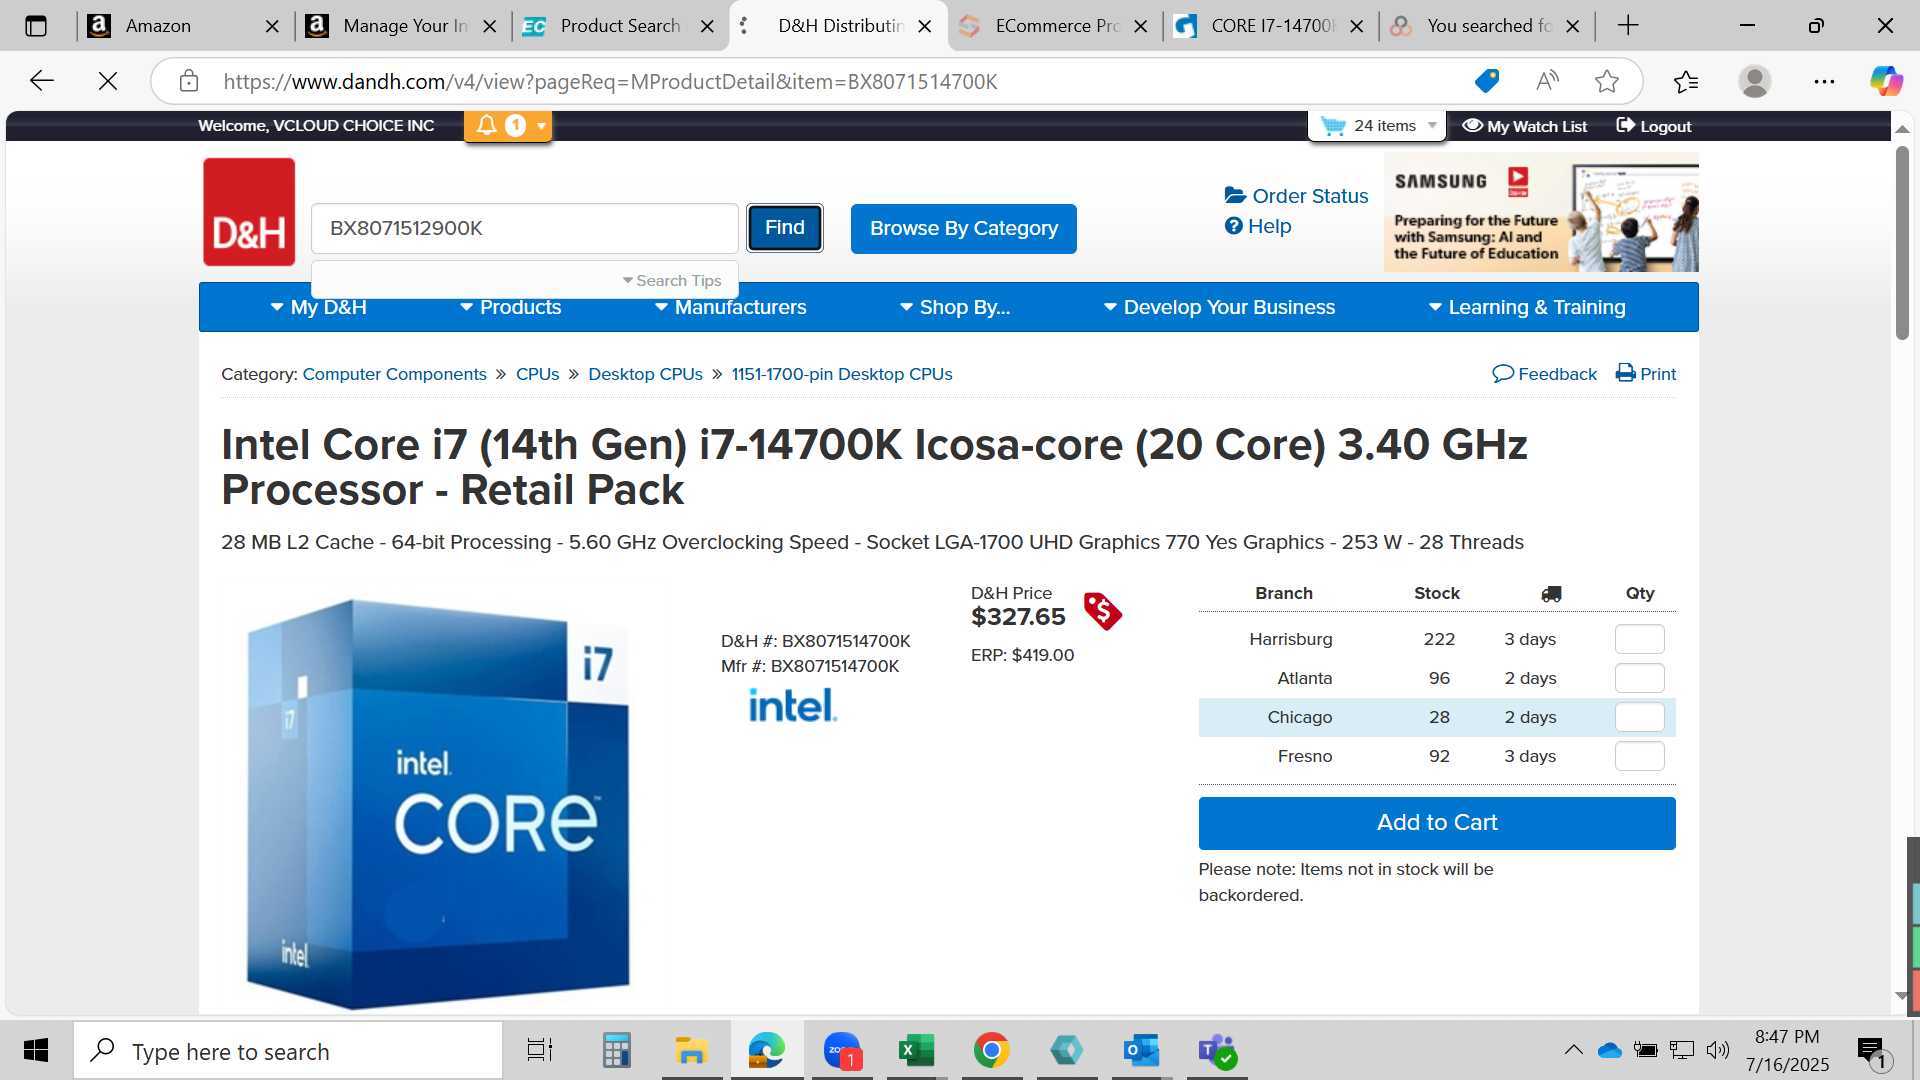Open browser Settings and more menu
Image resolution: width=1920 pixels, height=1080 pixels.
coord(1824,81)
